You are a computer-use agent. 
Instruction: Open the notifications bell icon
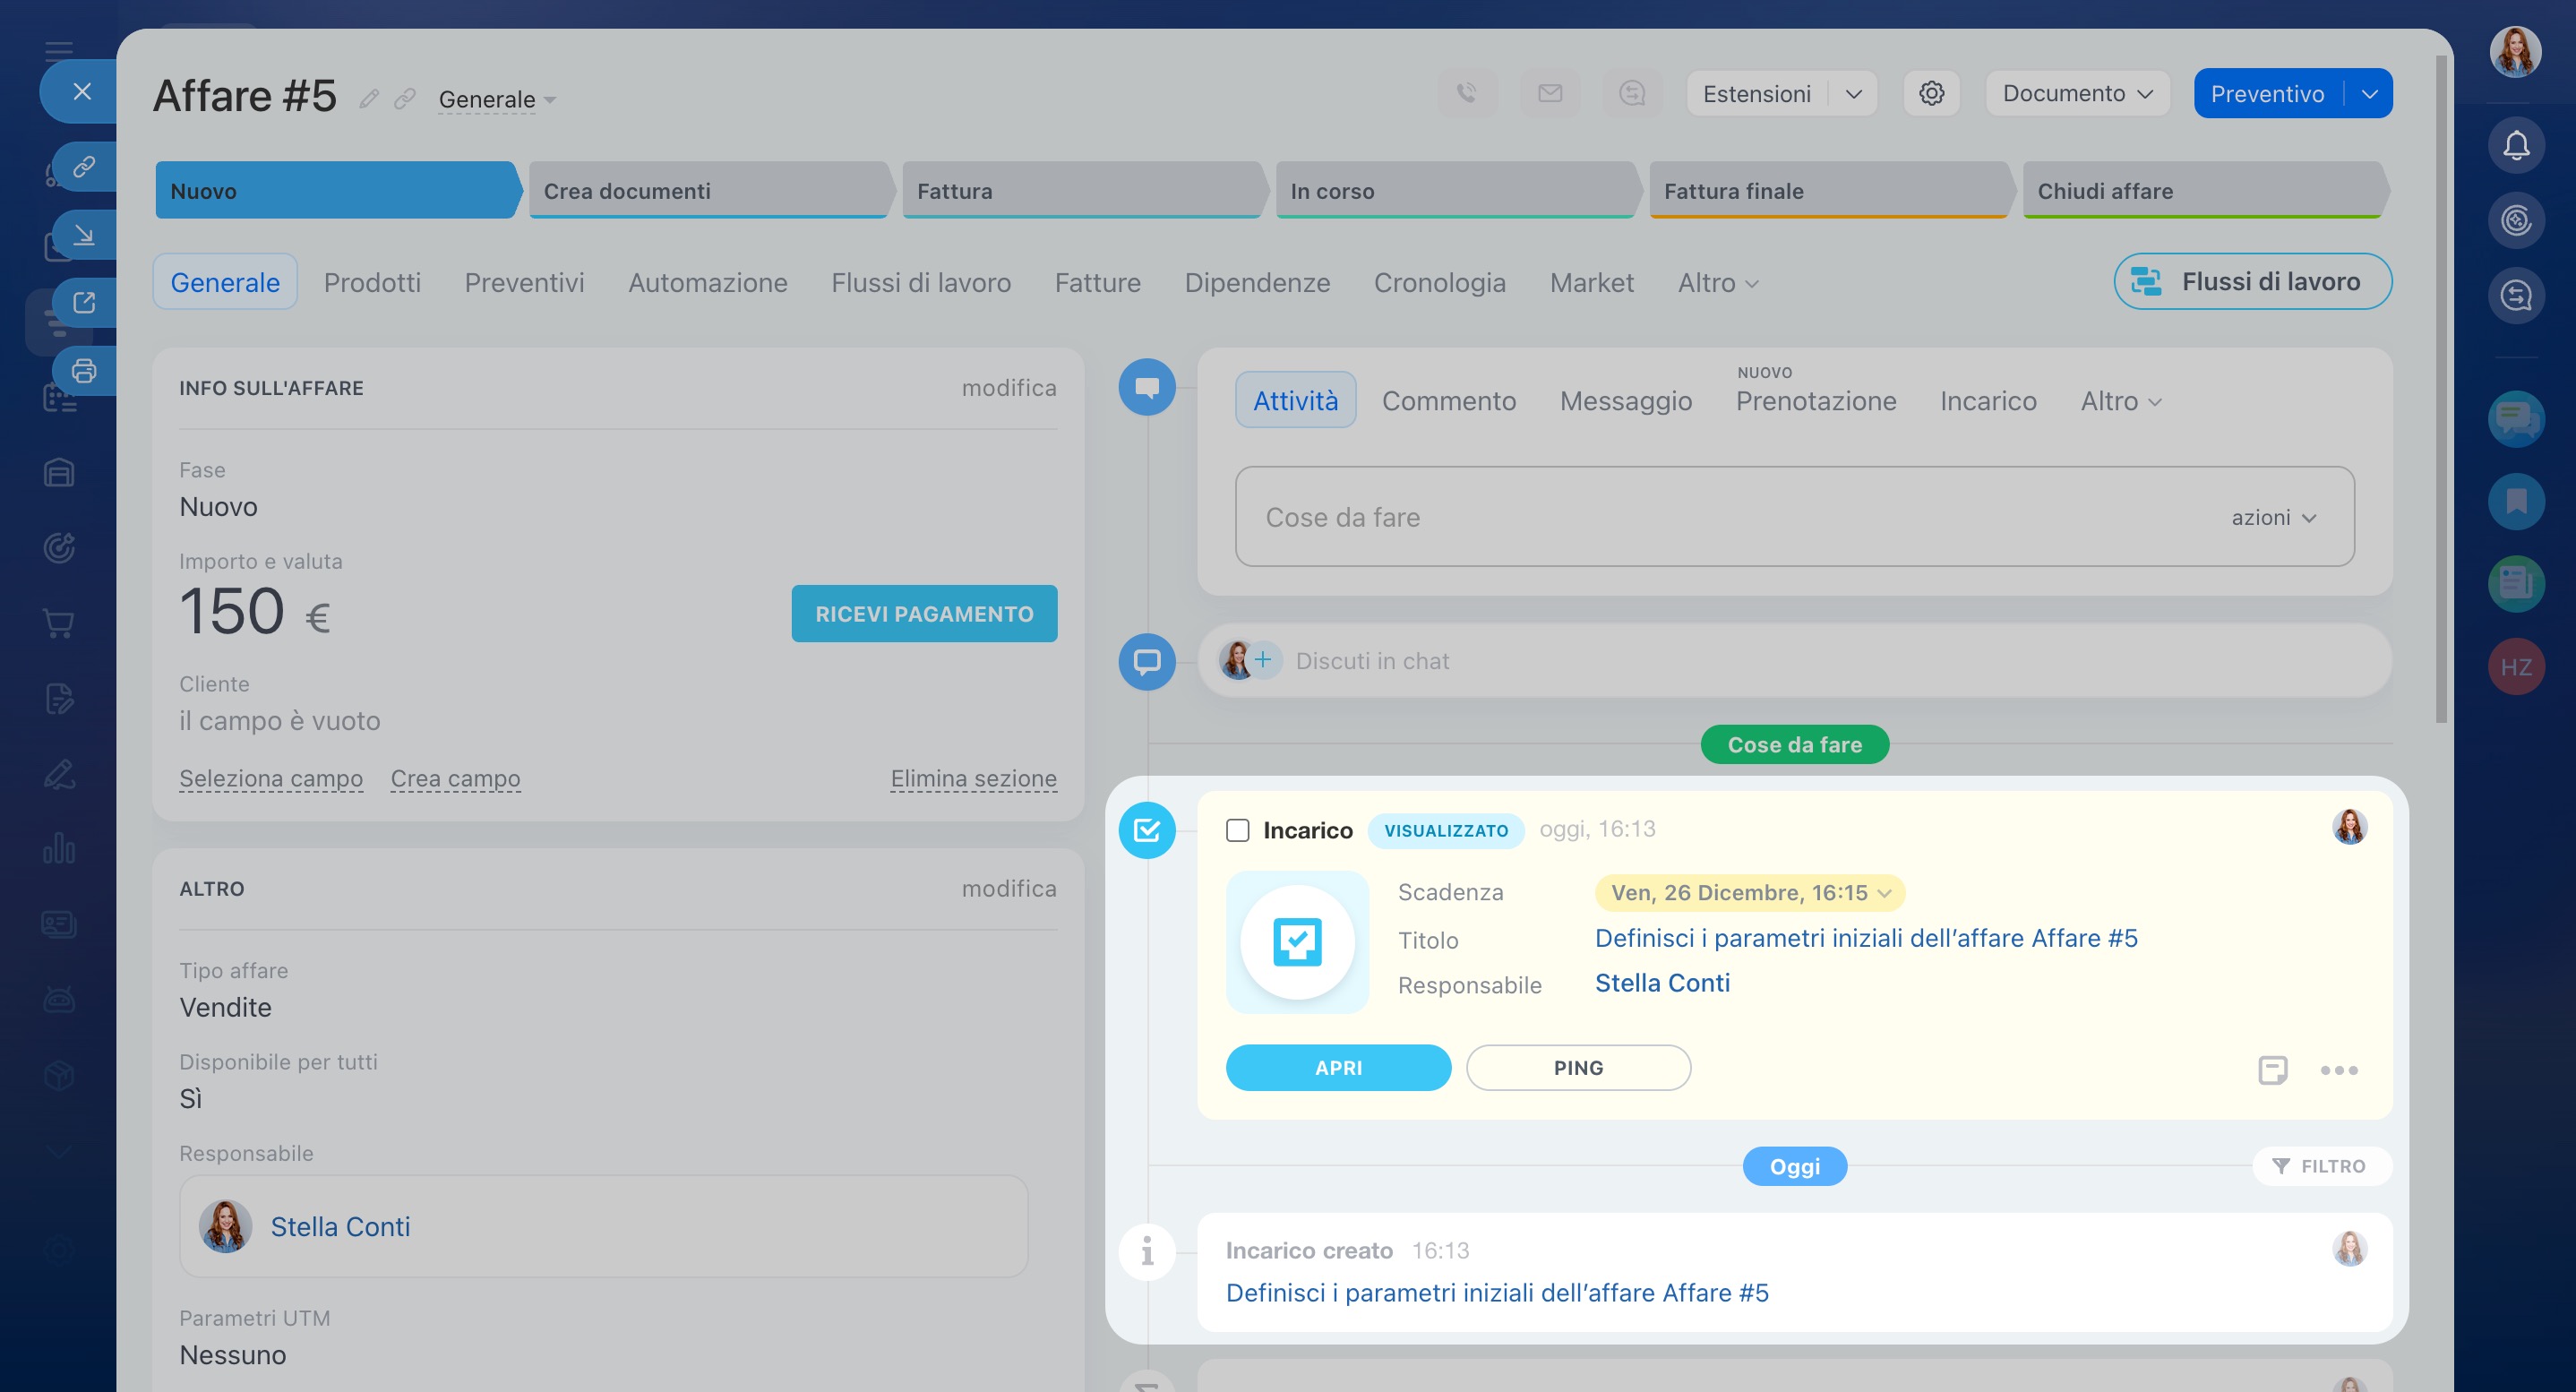click(2515, 146)
